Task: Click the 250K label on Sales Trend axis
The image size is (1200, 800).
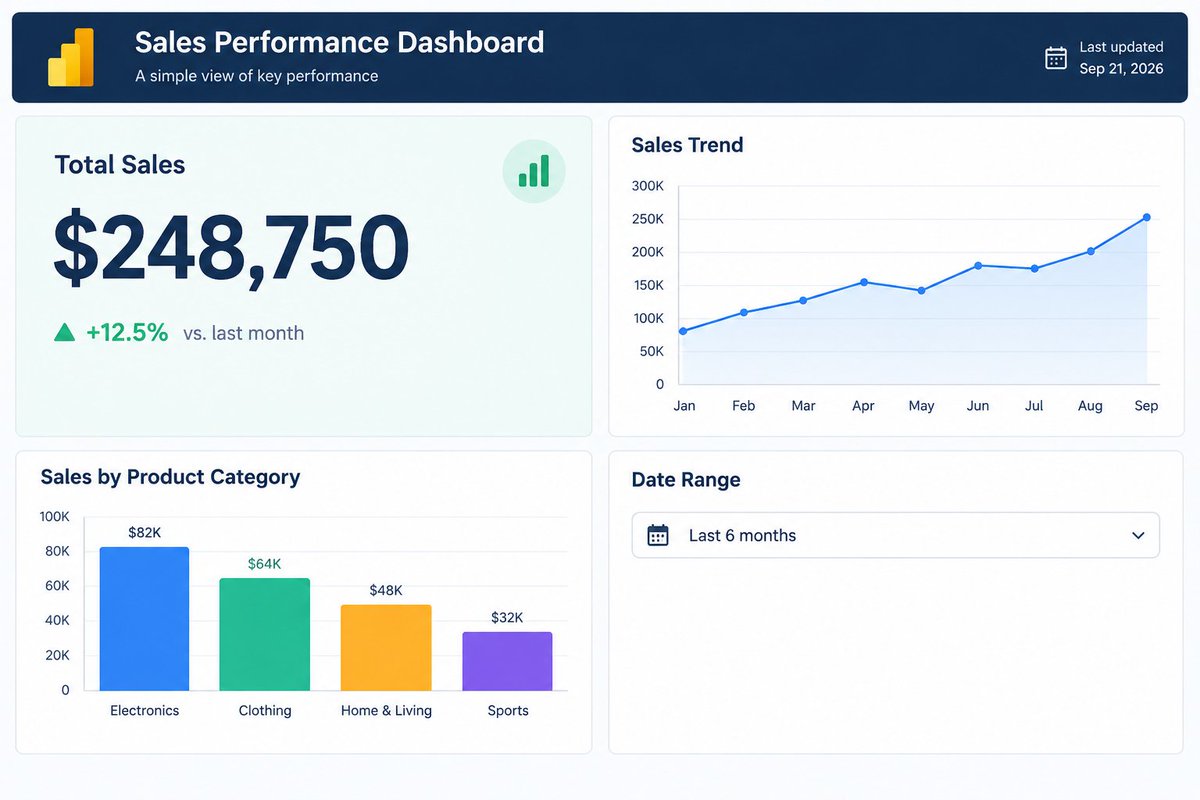Action: tap(648, 219)
